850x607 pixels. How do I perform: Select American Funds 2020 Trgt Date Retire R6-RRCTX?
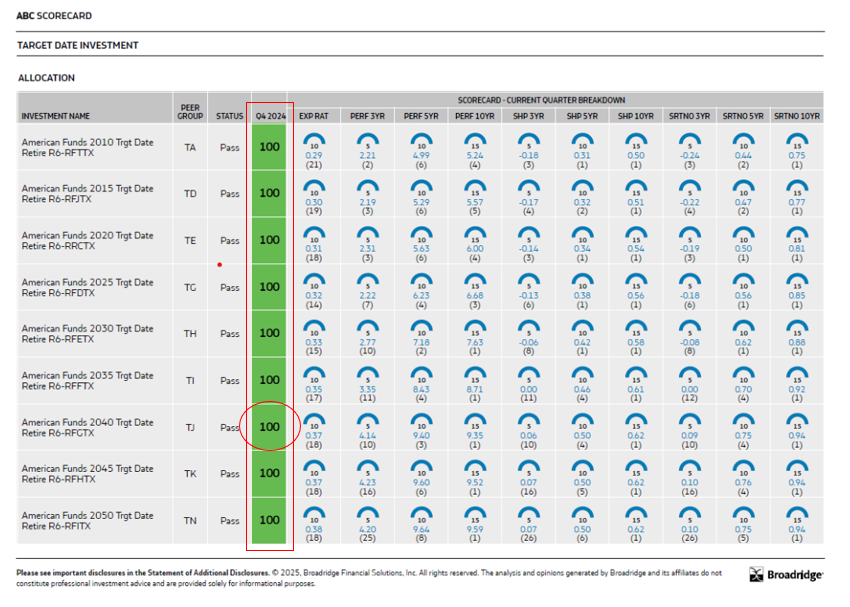87,241
